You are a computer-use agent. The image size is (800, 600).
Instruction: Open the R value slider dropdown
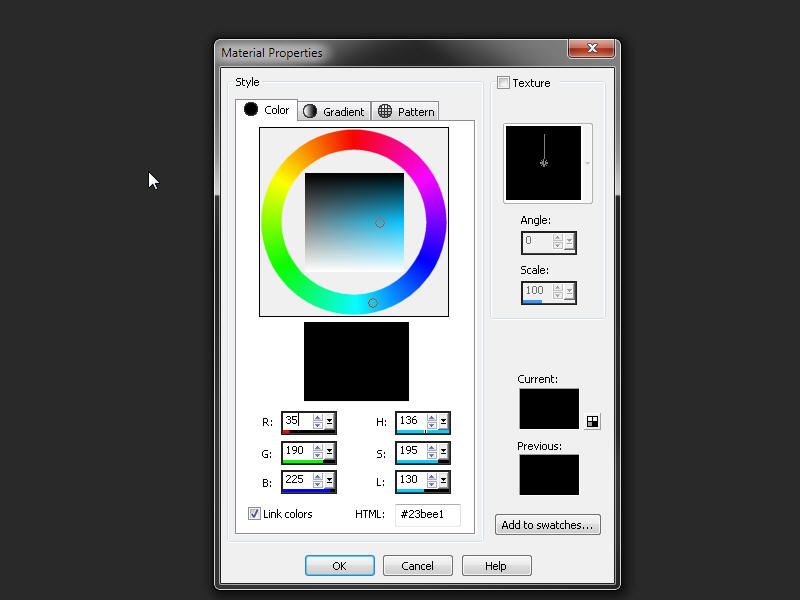[330, 422]
